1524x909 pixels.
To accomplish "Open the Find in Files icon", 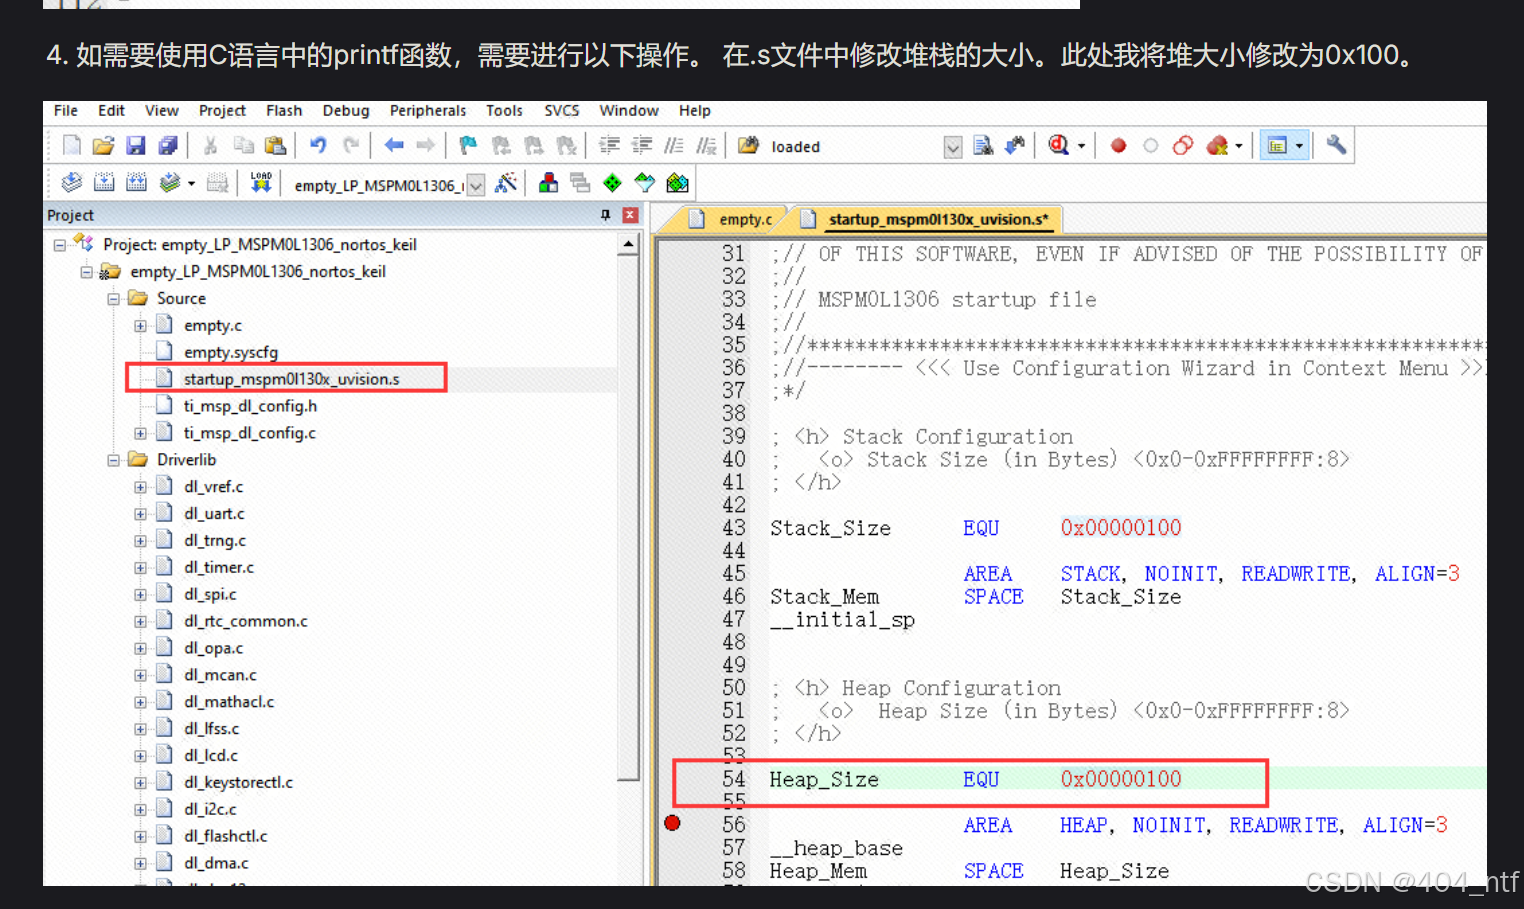I will tap(747, 146).
